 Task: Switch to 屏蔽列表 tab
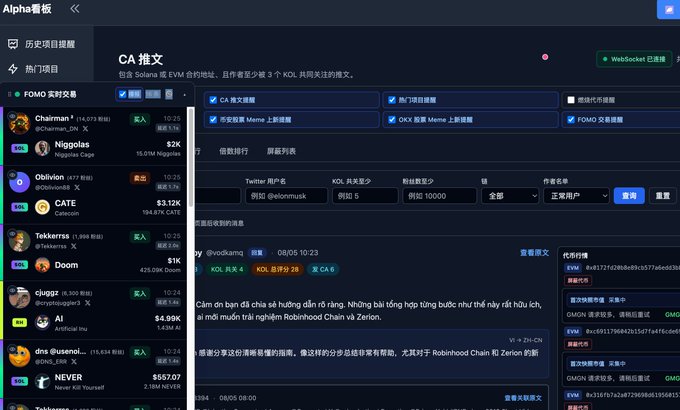(281, 151)
